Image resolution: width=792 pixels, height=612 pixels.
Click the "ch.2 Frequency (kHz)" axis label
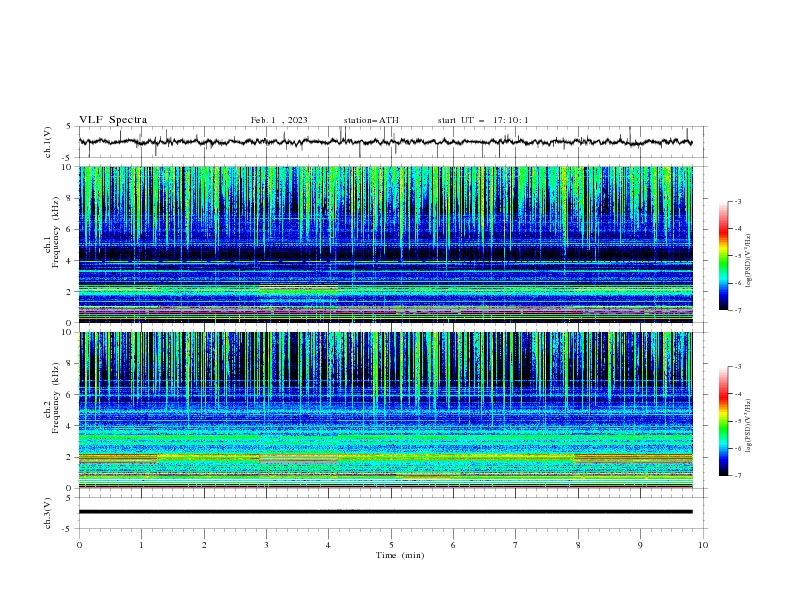[x=52, y=398]
